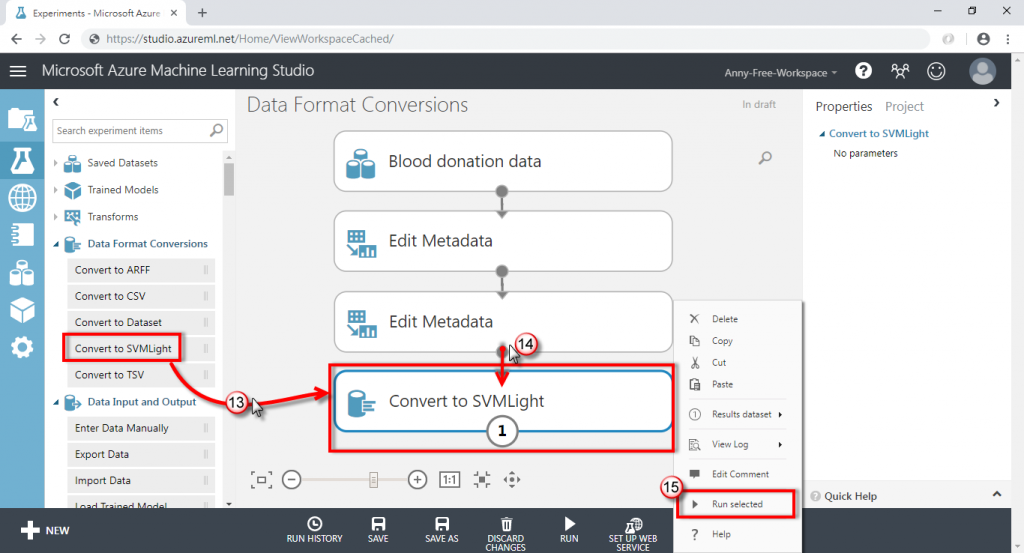Open the Projects sidebar icon
1024x553 pixels.
click(x=22, y=120)
